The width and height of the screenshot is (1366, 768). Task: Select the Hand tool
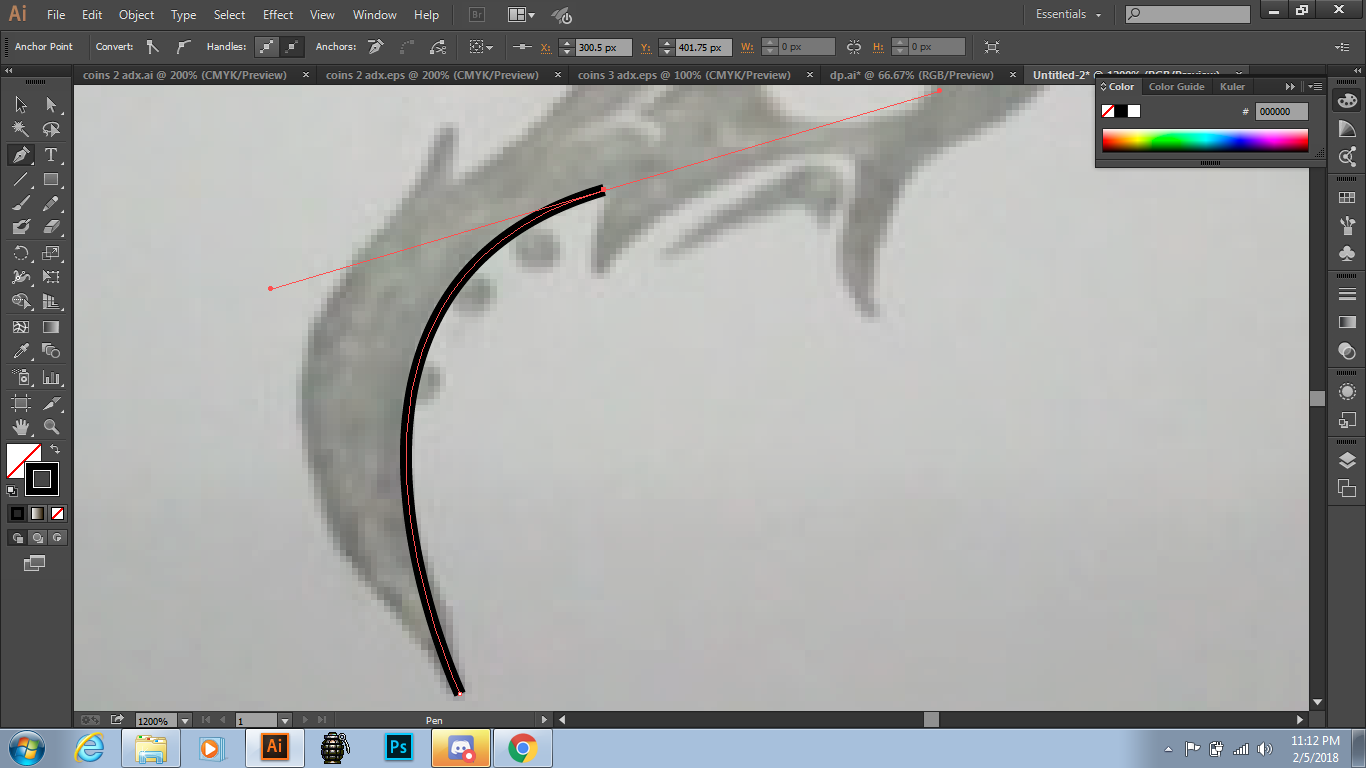20,427
